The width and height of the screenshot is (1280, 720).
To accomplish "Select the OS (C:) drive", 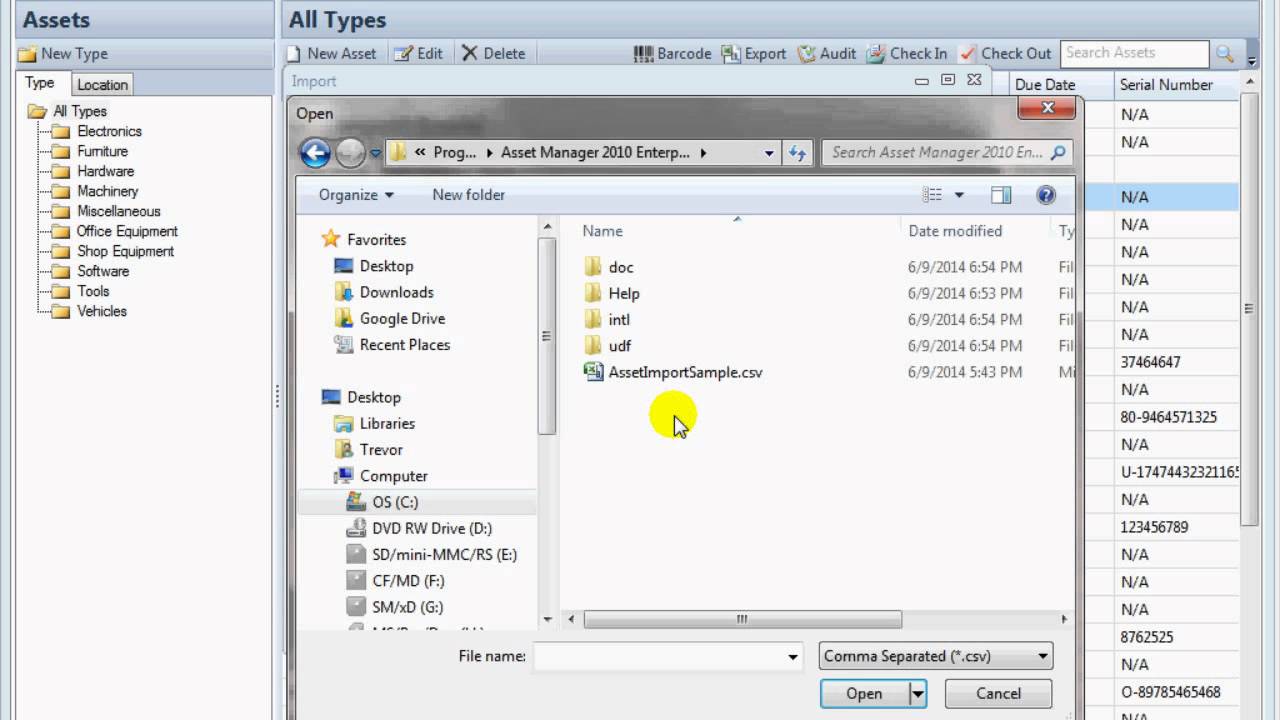I will pos(395,502).
